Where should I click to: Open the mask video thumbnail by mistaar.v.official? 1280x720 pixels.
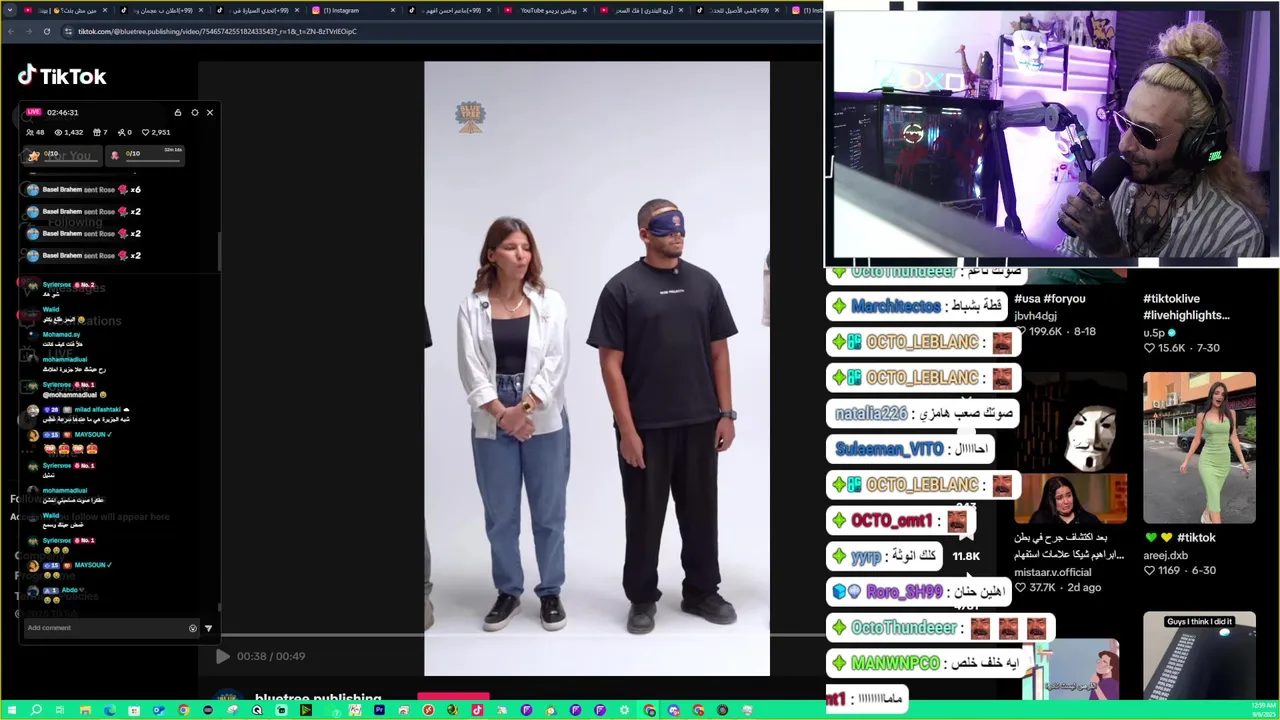click(1070, 447)
